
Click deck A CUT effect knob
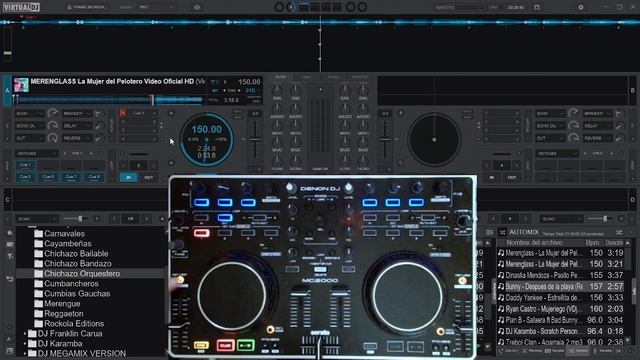[52, 138]
